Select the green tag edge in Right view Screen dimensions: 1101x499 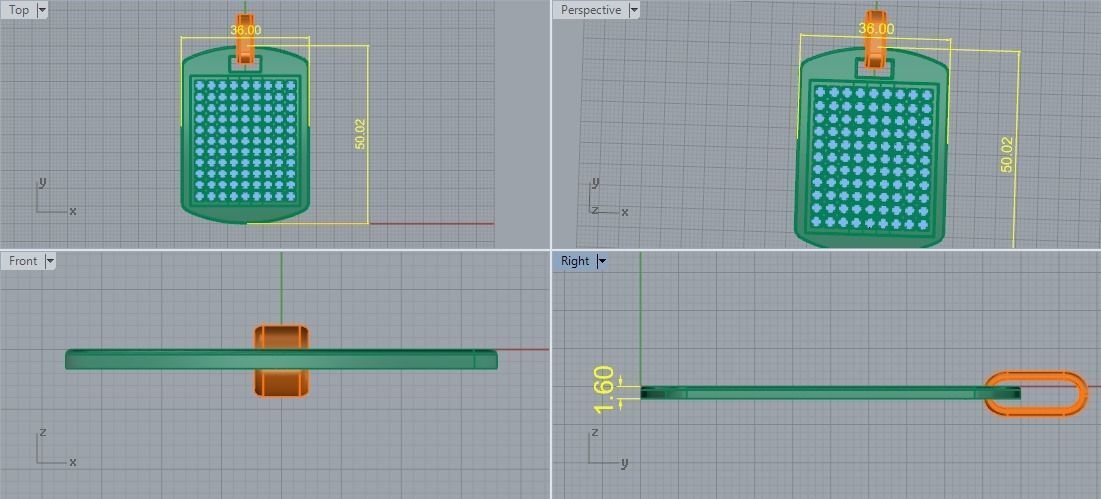(830, 393)
